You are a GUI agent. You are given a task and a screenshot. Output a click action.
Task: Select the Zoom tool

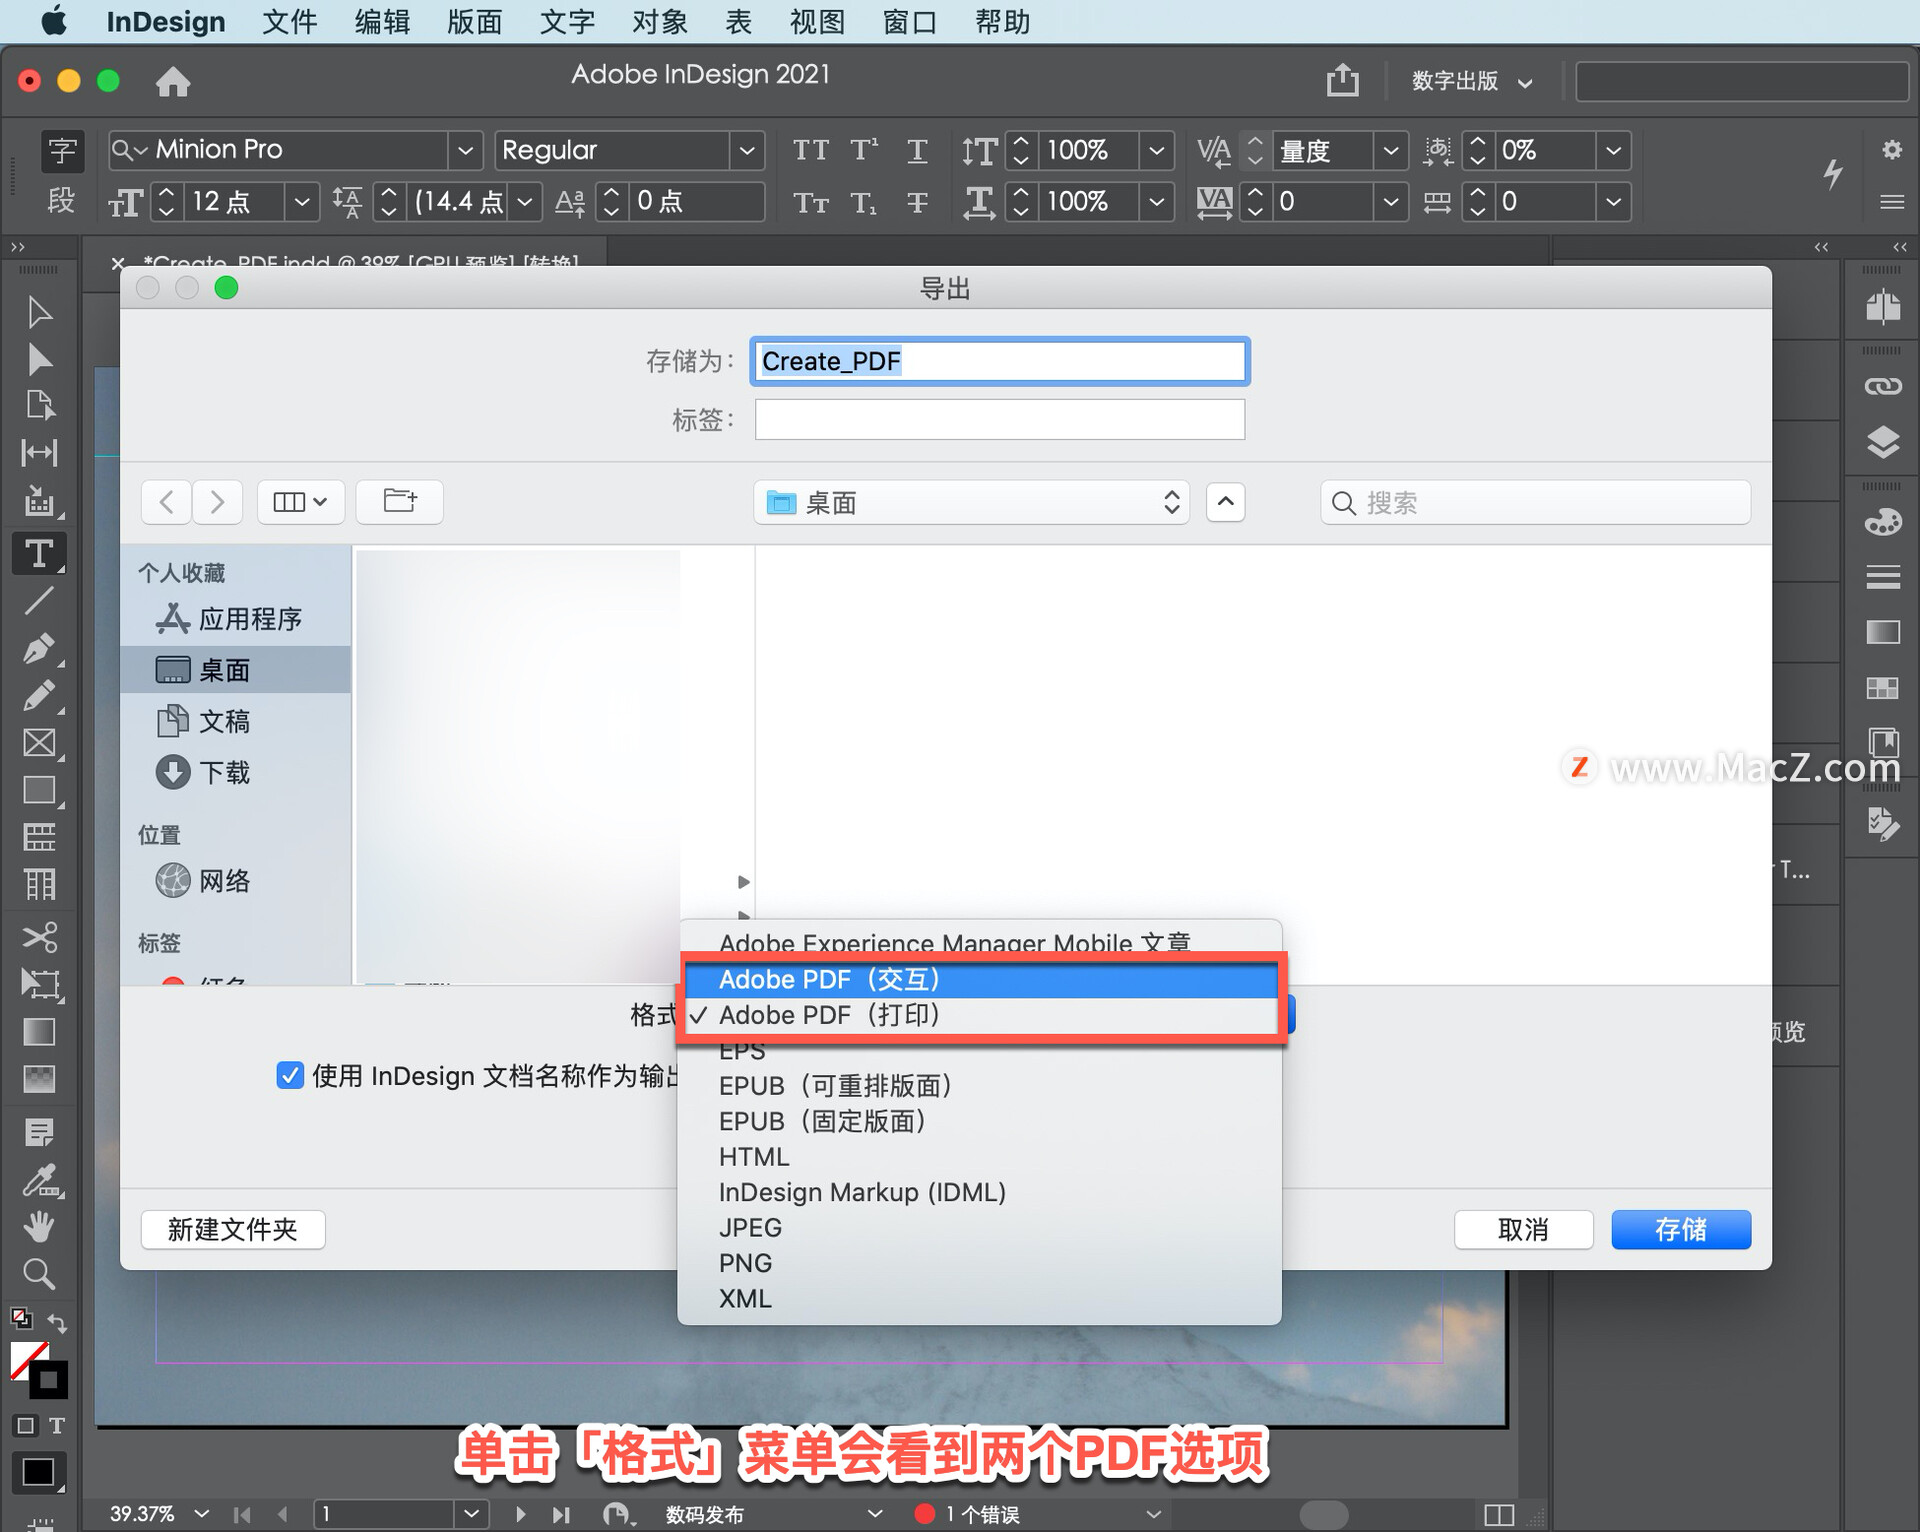[39, 1273]
